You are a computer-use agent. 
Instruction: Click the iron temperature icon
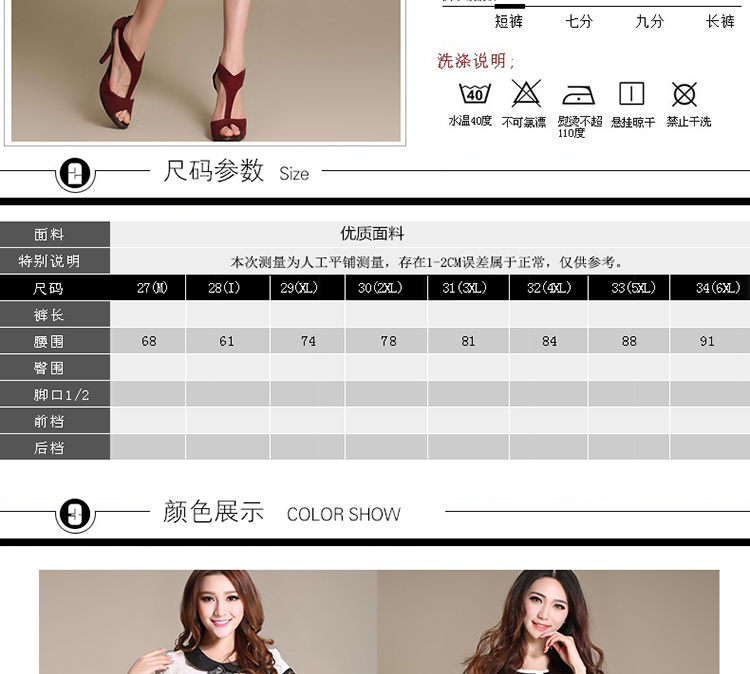coord(578,95)
